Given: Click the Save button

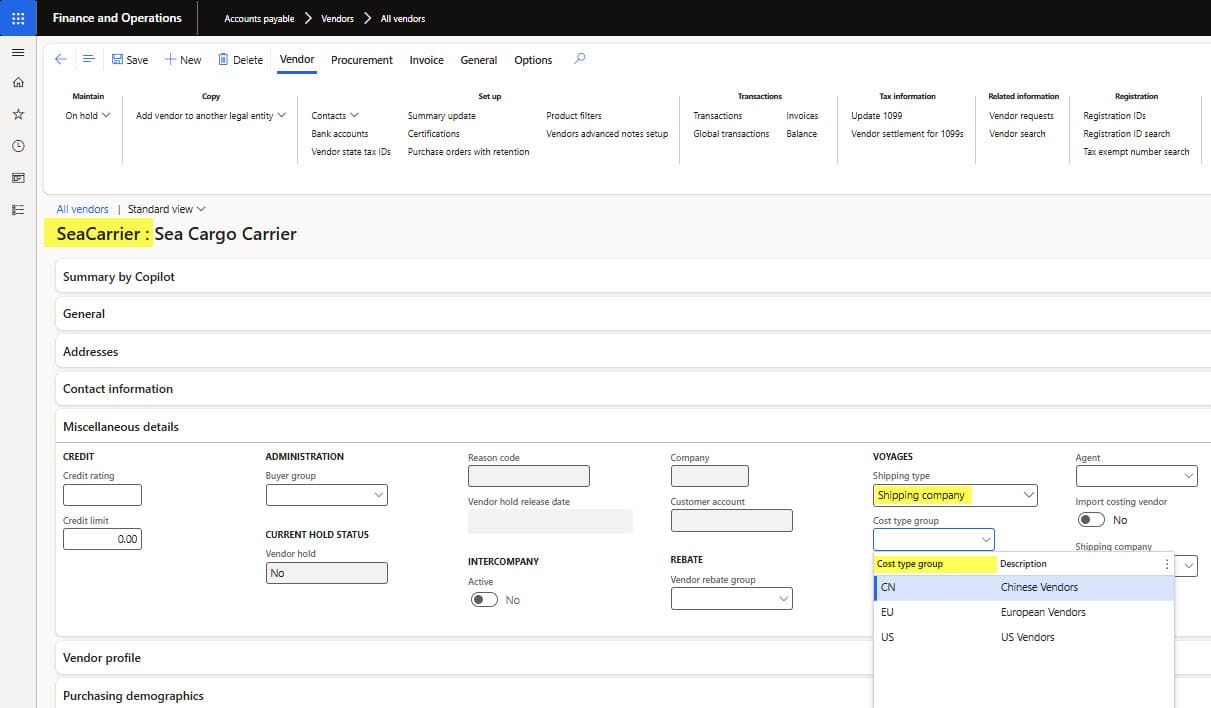Looking at the screenshot, I should point(130,60).
